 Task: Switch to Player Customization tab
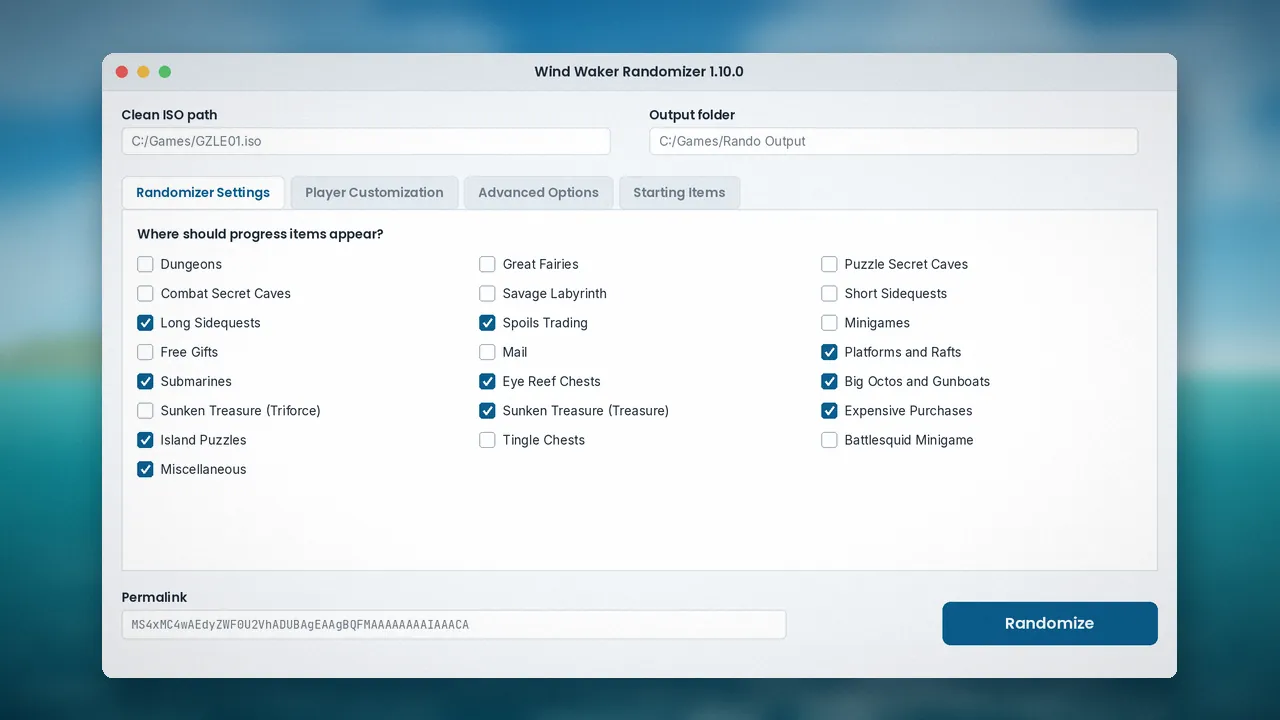tap(374, 193)
